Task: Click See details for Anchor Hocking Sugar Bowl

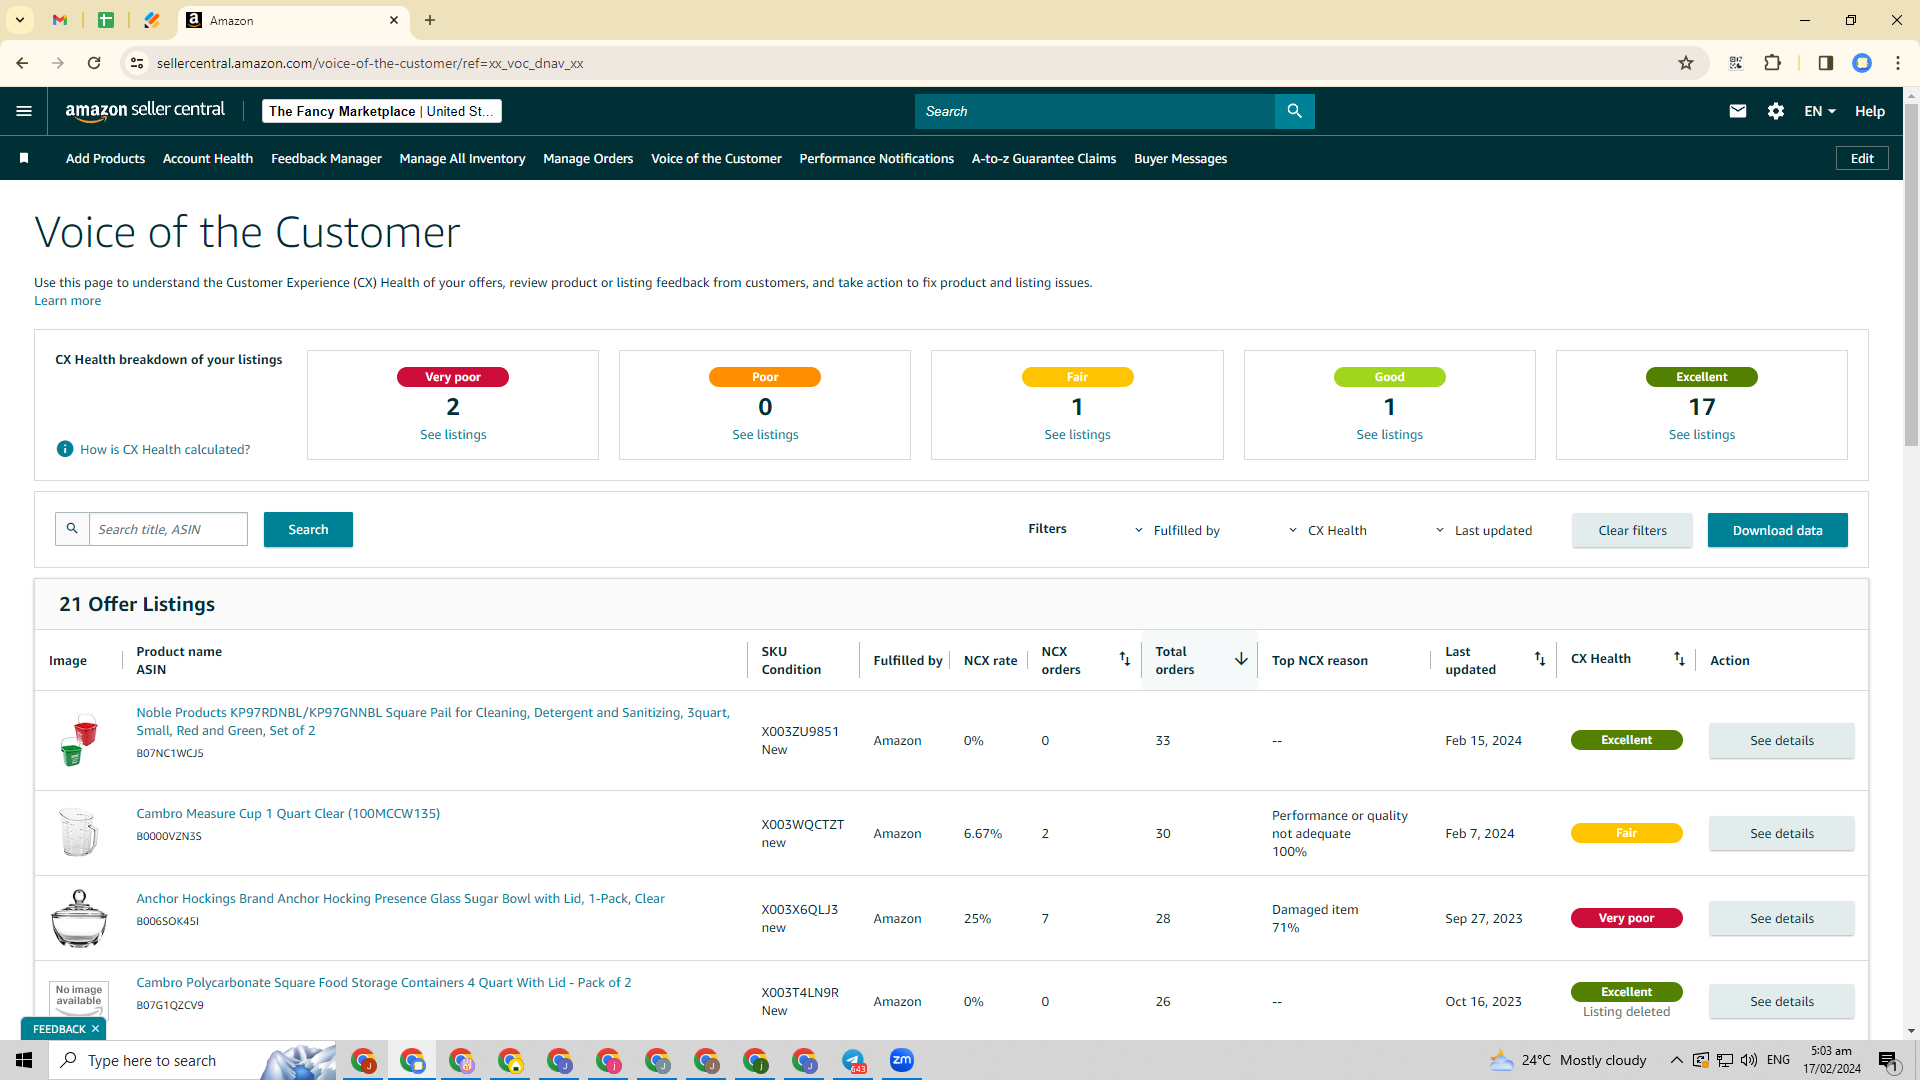Action: (1781, 918)
